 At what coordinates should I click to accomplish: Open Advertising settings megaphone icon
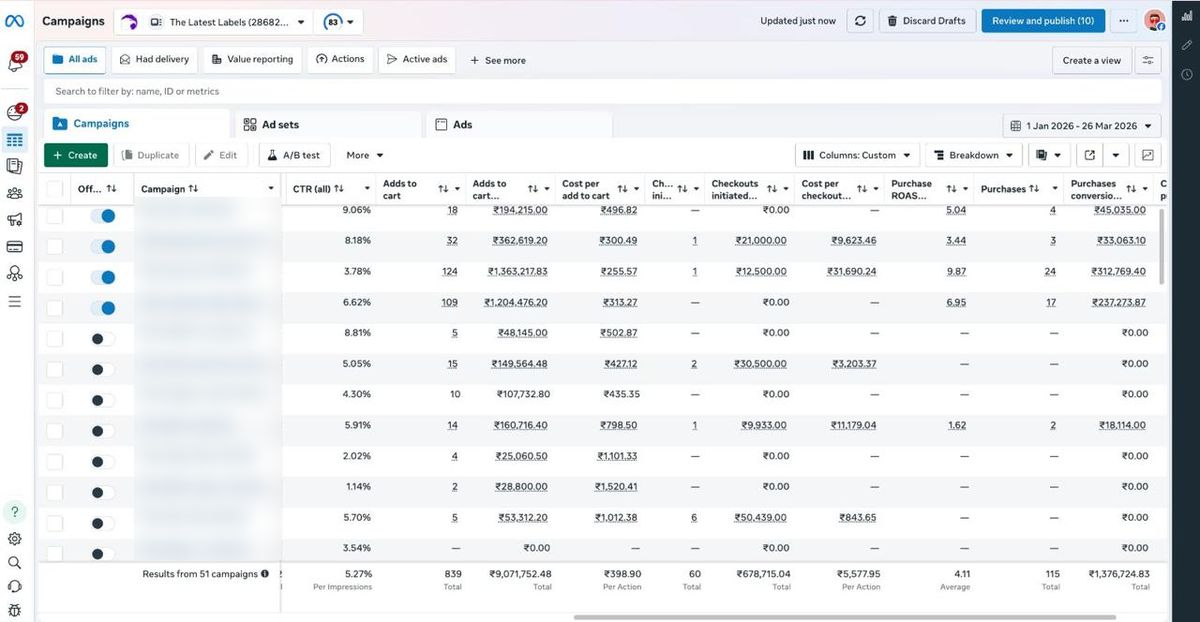(x=14, y=220)
